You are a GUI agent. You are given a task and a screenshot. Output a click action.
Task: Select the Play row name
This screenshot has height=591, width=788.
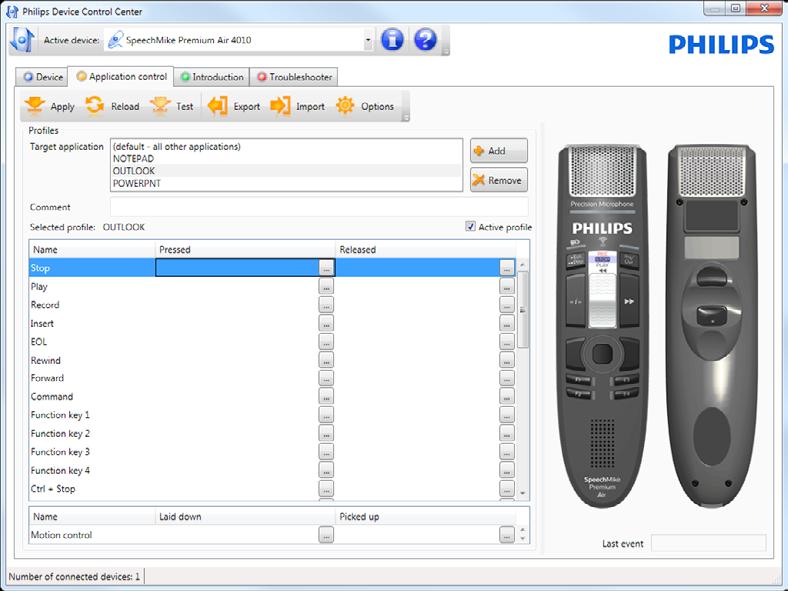(39, 286)
